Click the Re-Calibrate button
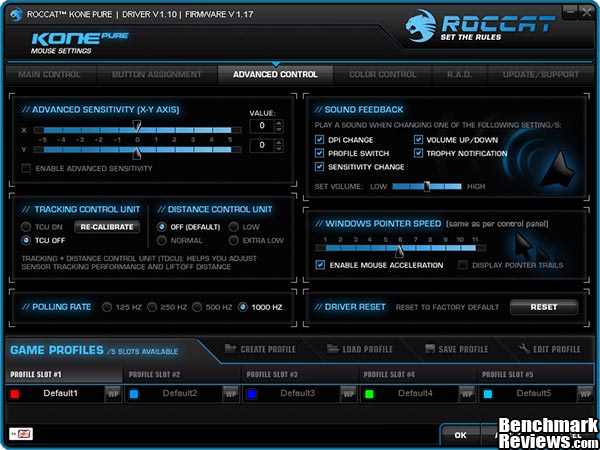 click(107, 227)
